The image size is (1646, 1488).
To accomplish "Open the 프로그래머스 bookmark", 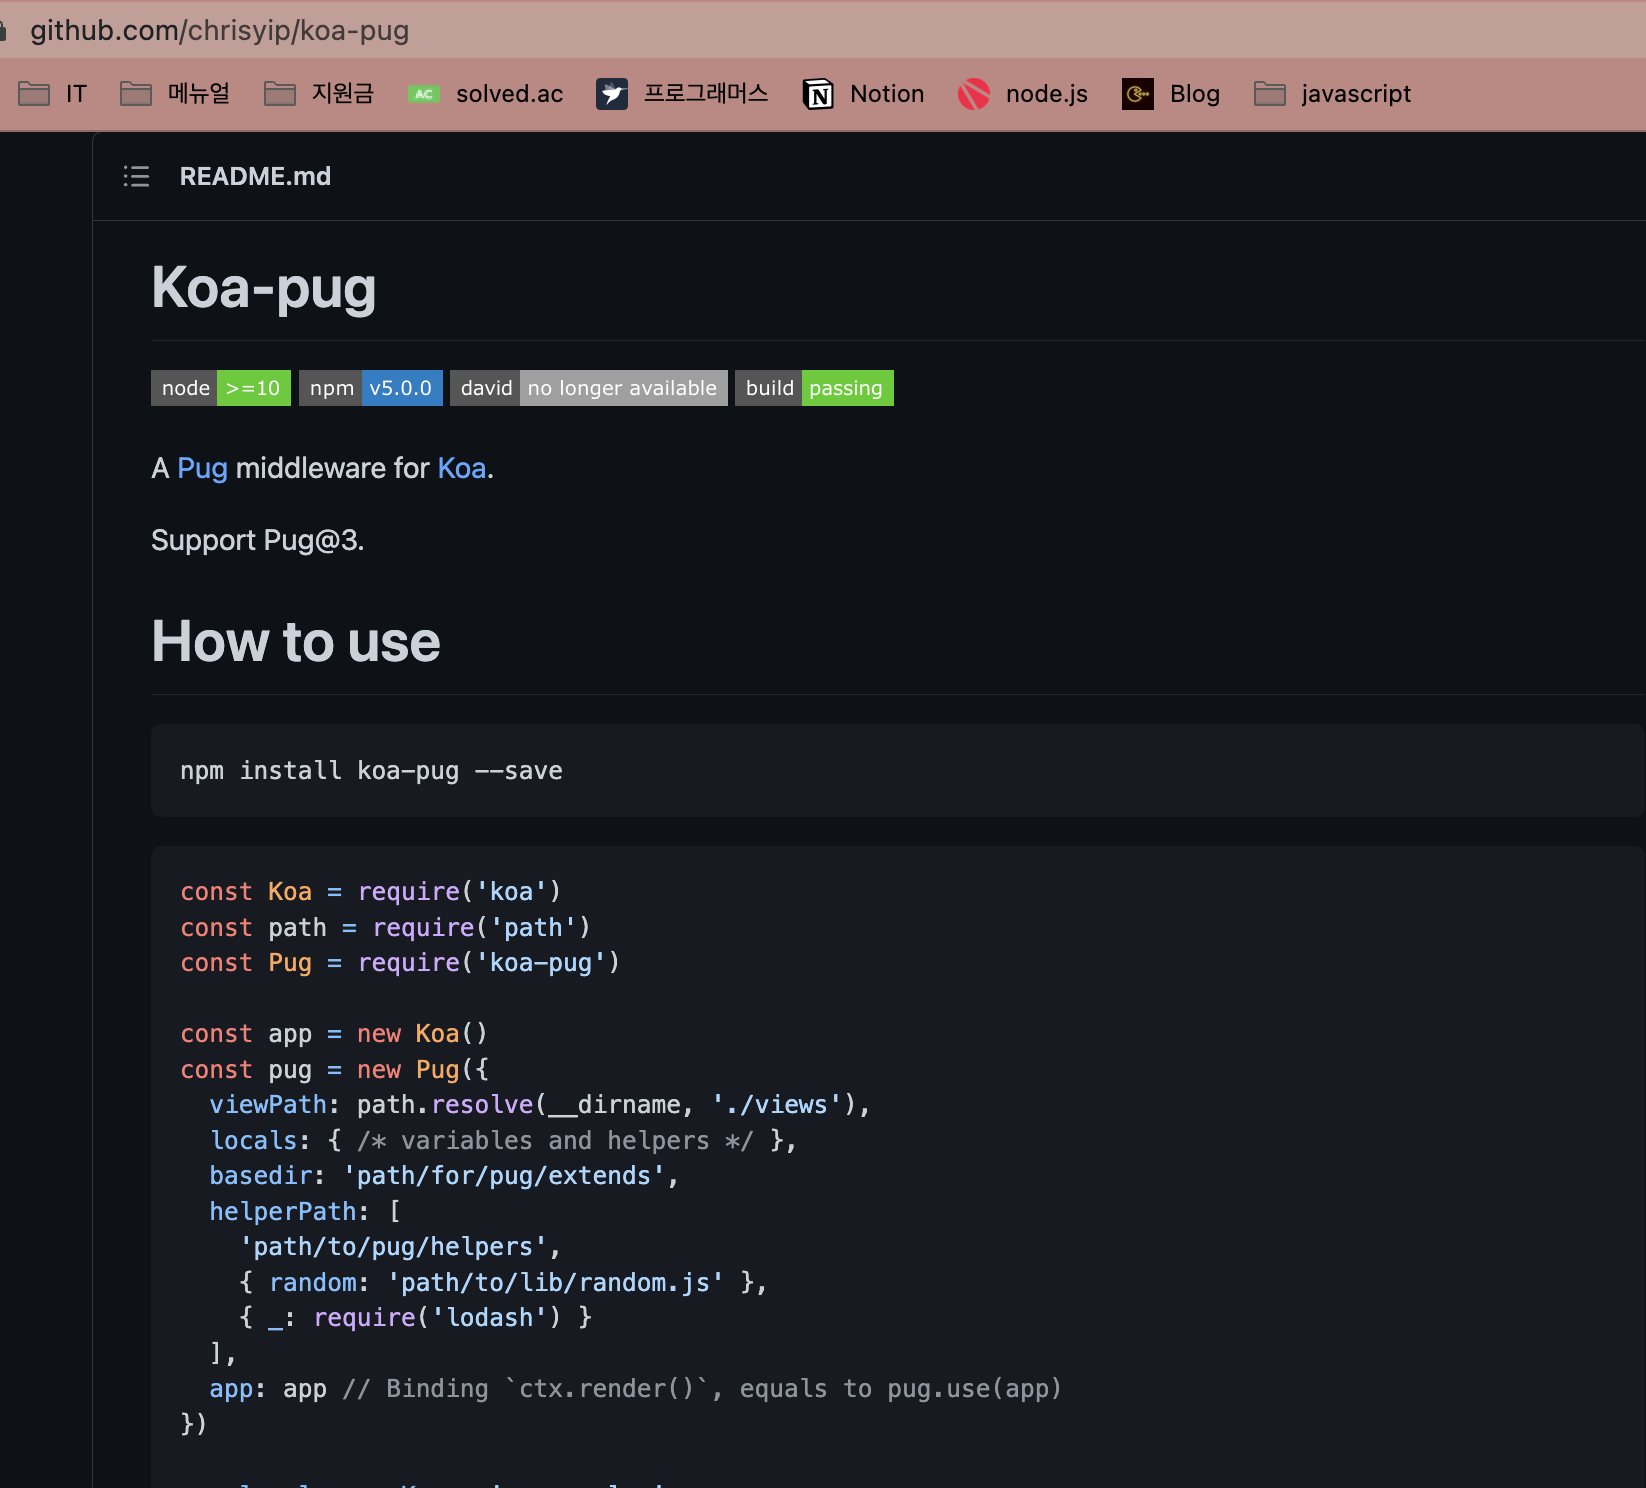I will [682, 94].
